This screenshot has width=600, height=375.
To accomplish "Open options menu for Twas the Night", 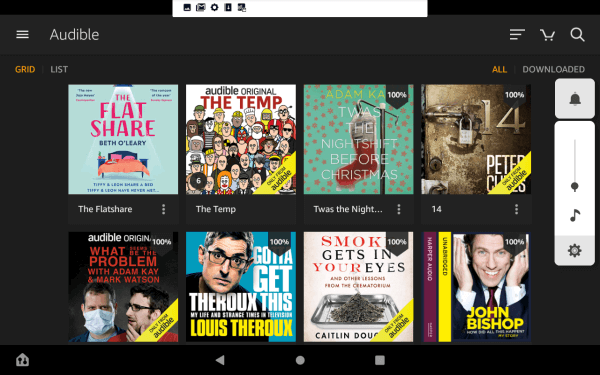I will 399,209.
